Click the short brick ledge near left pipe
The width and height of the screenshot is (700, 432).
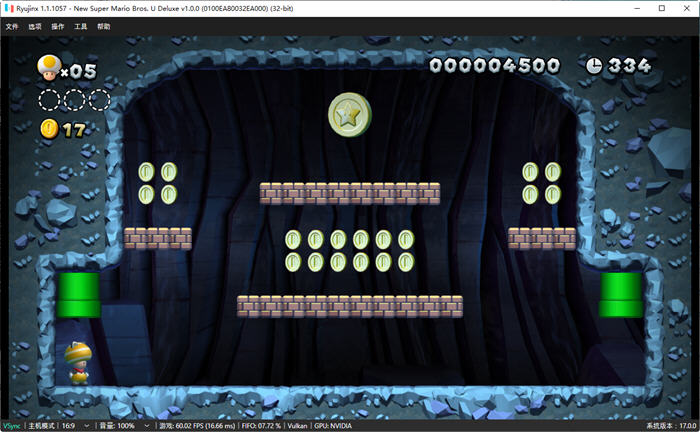[x=158, y=238]
